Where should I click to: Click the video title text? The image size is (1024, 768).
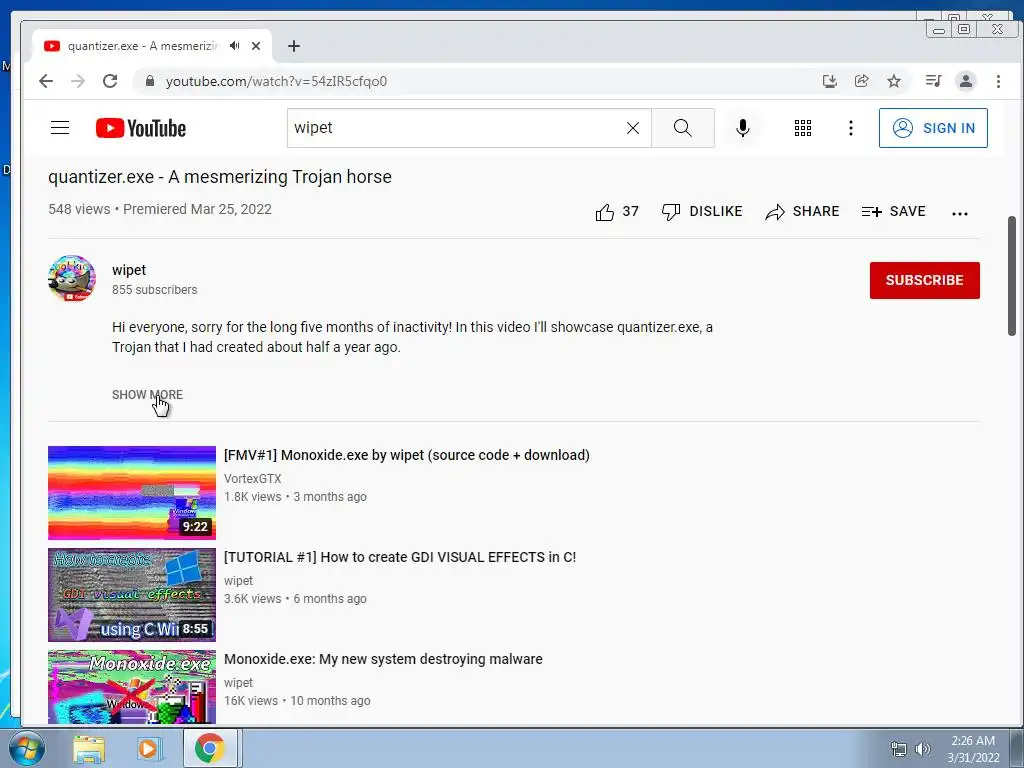pos(219,177)
